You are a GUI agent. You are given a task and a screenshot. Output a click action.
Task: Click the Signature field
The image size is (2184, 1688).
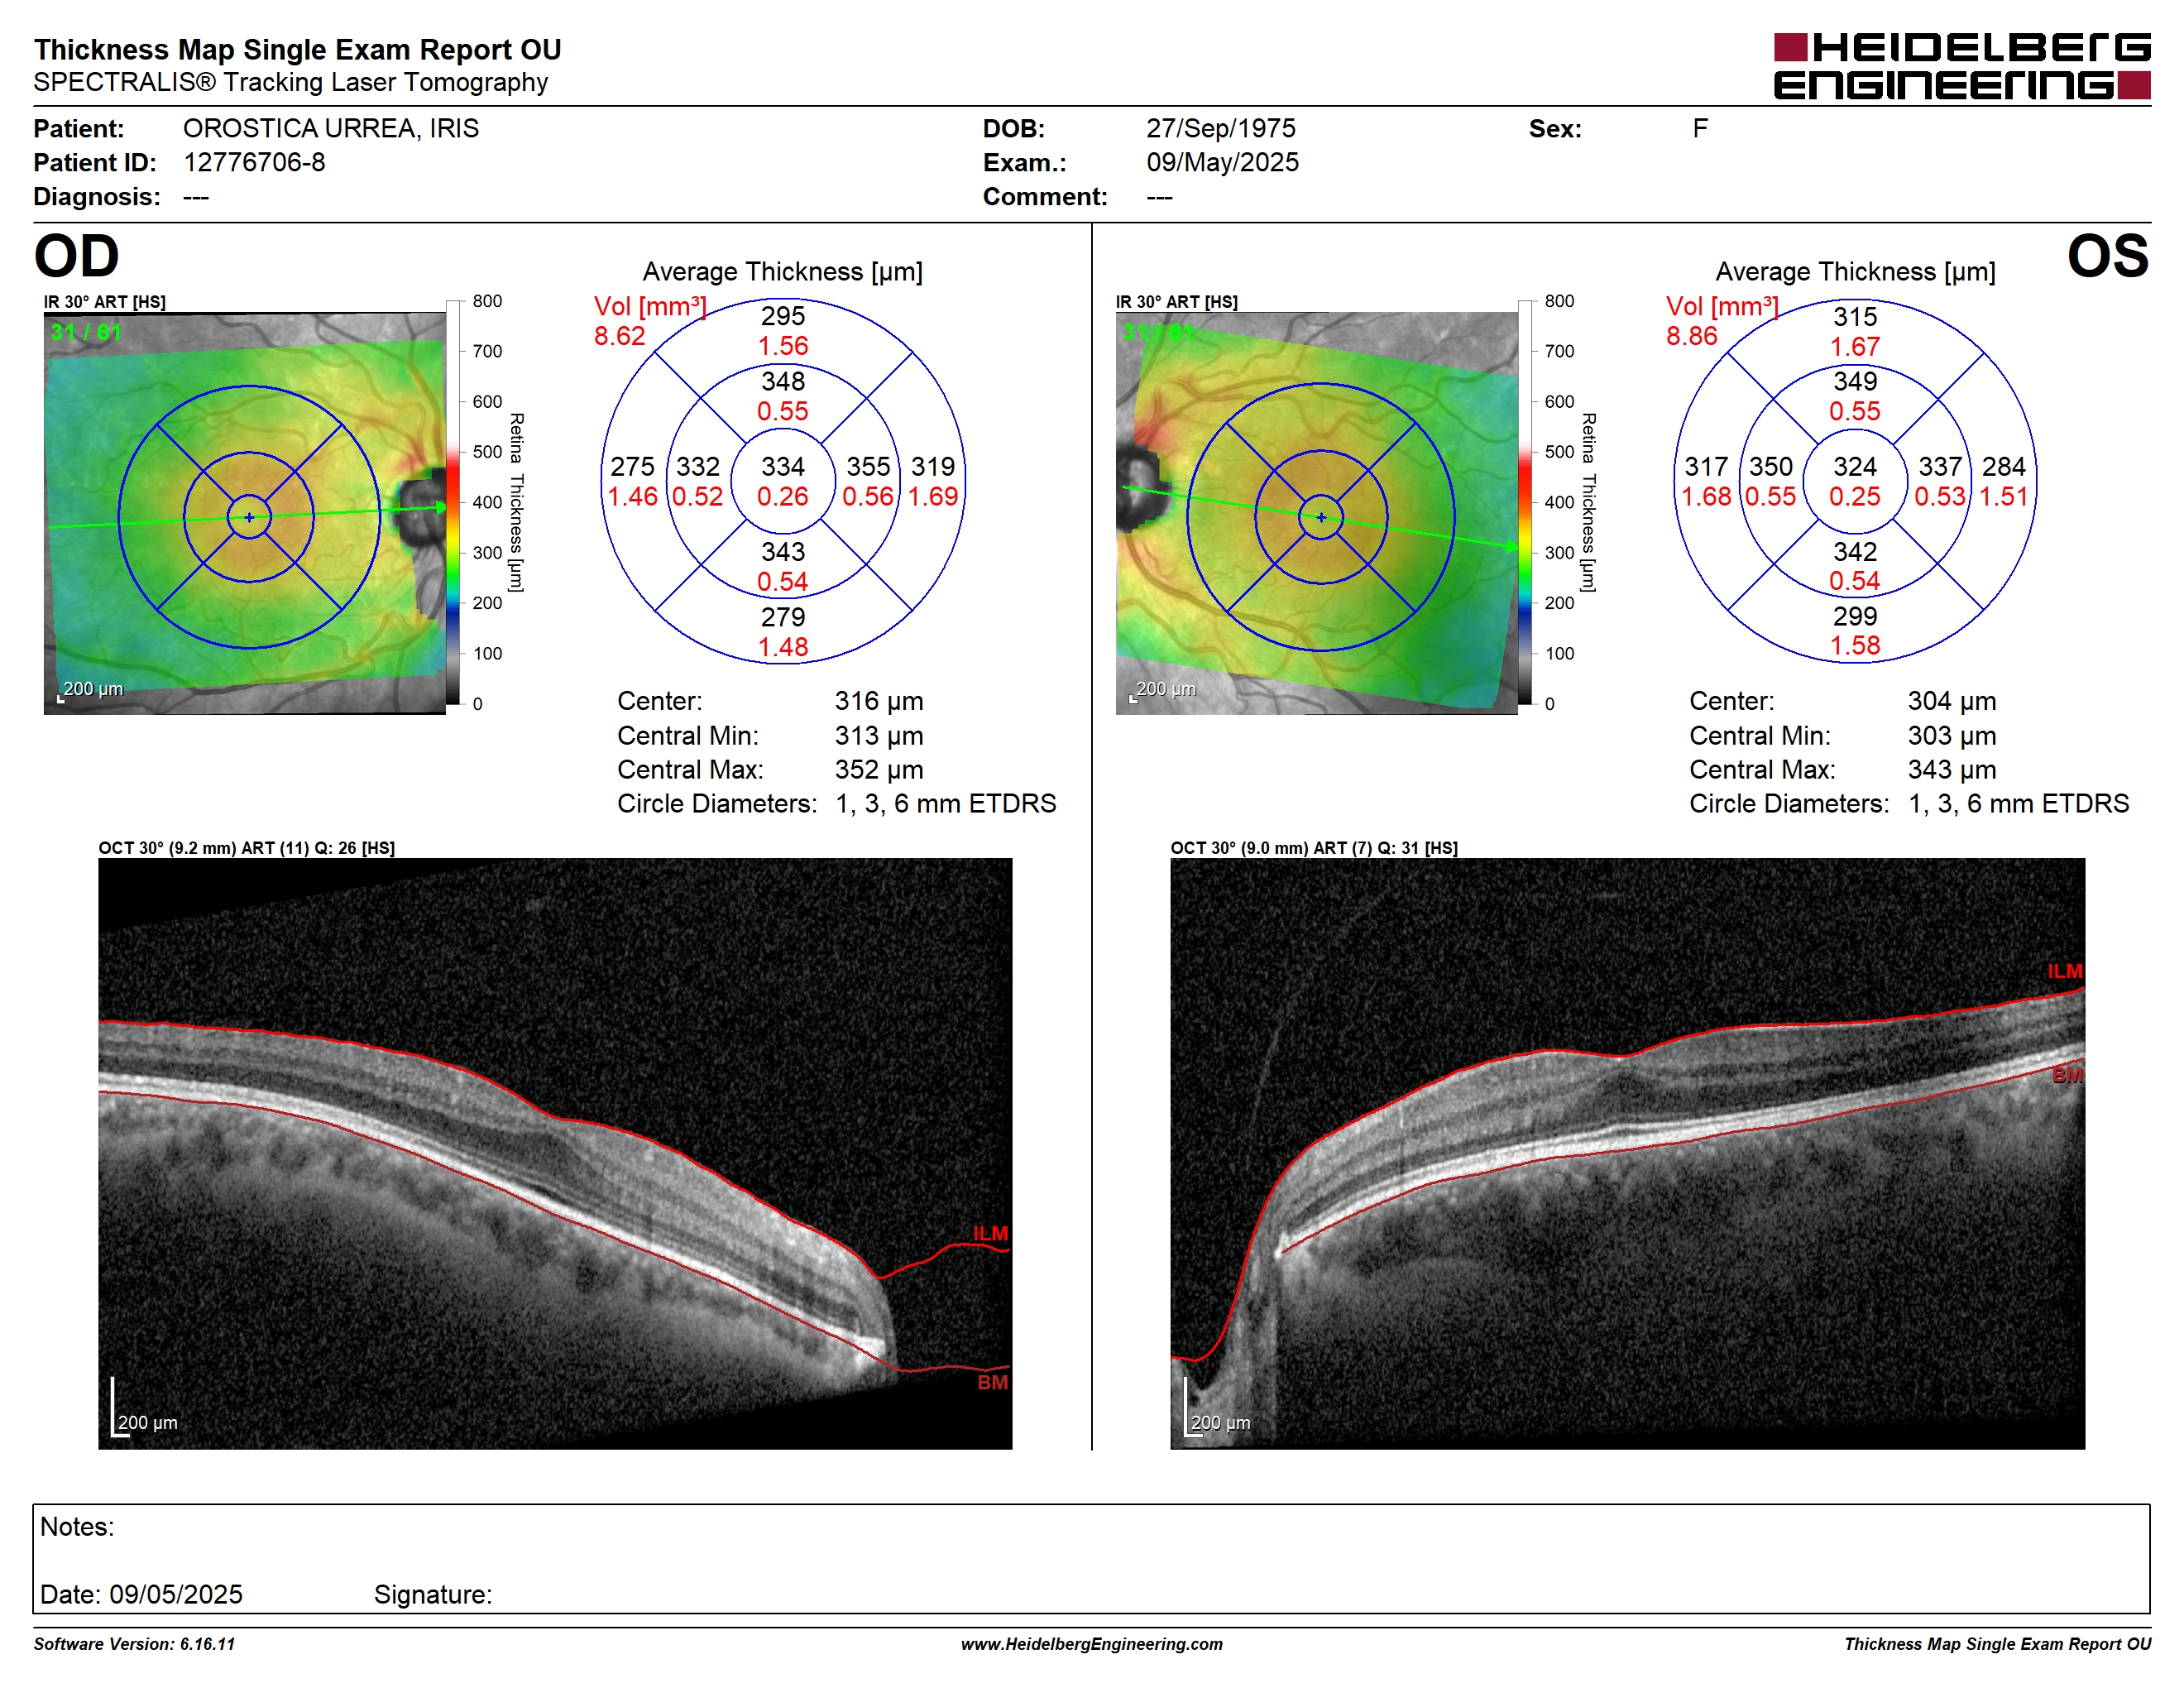tap(433, 1595)
